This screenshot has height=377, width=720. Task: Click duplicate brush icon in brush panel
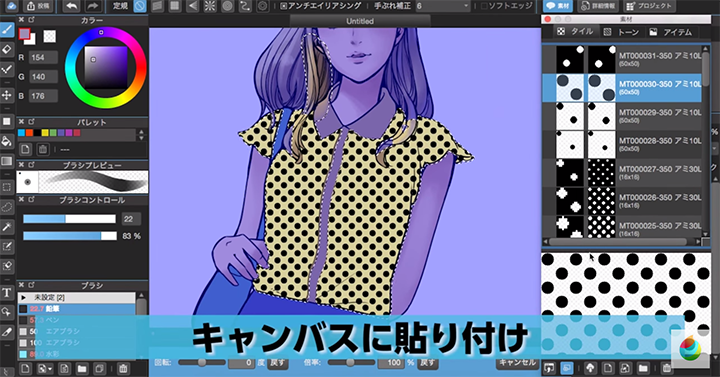click(x=99, y=369)
